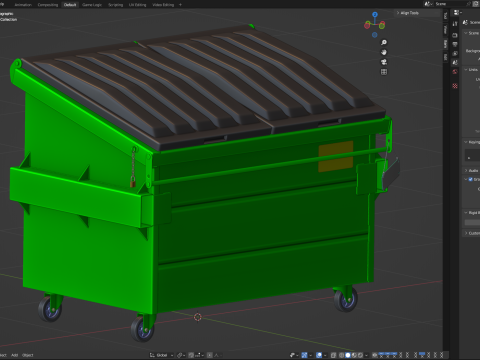Select rendered viewport shading
The width and height of the screenshot is (480, 360).
coord(360,355)
